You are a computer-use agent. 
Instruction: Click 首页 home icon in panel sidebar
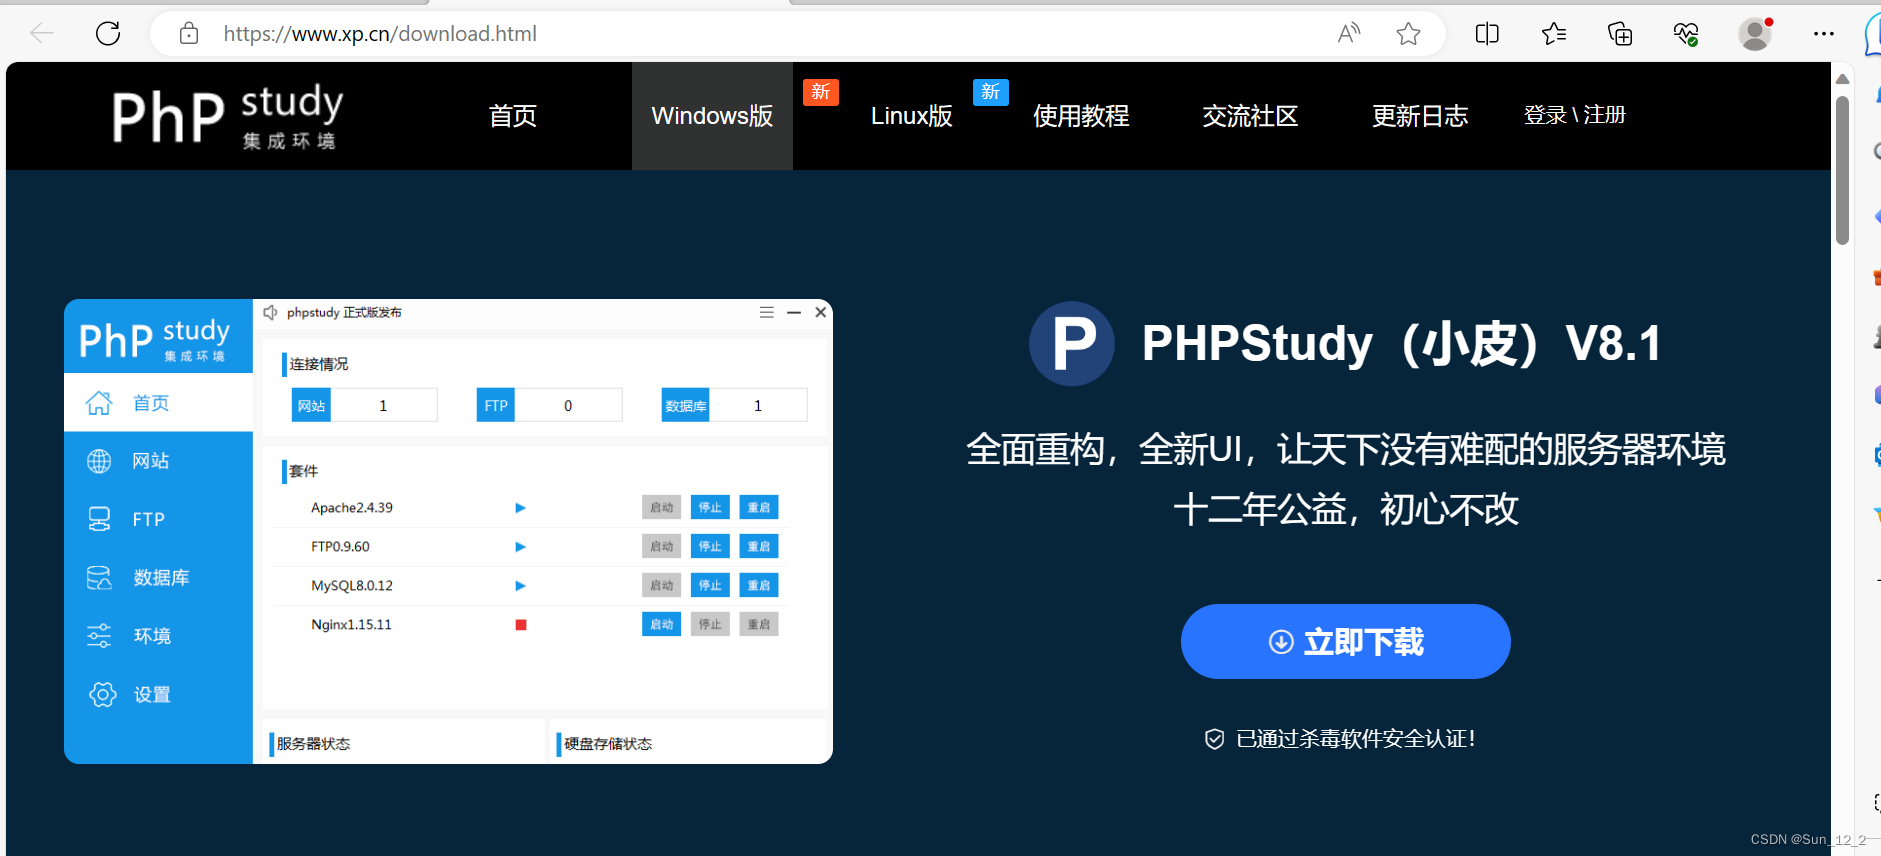point(99,403)
